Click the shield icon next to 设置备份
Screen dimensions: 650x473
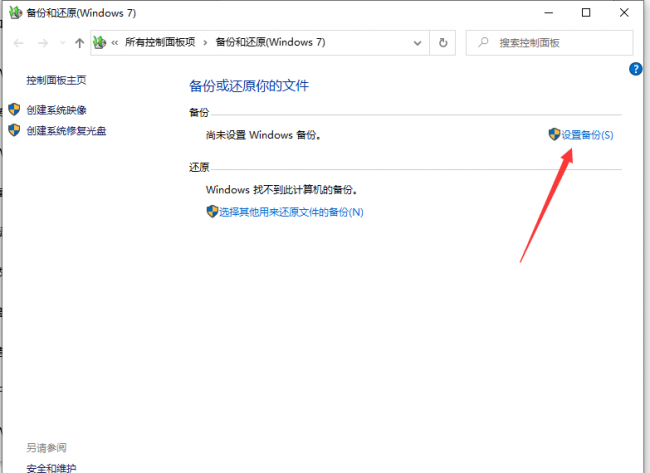554,134
